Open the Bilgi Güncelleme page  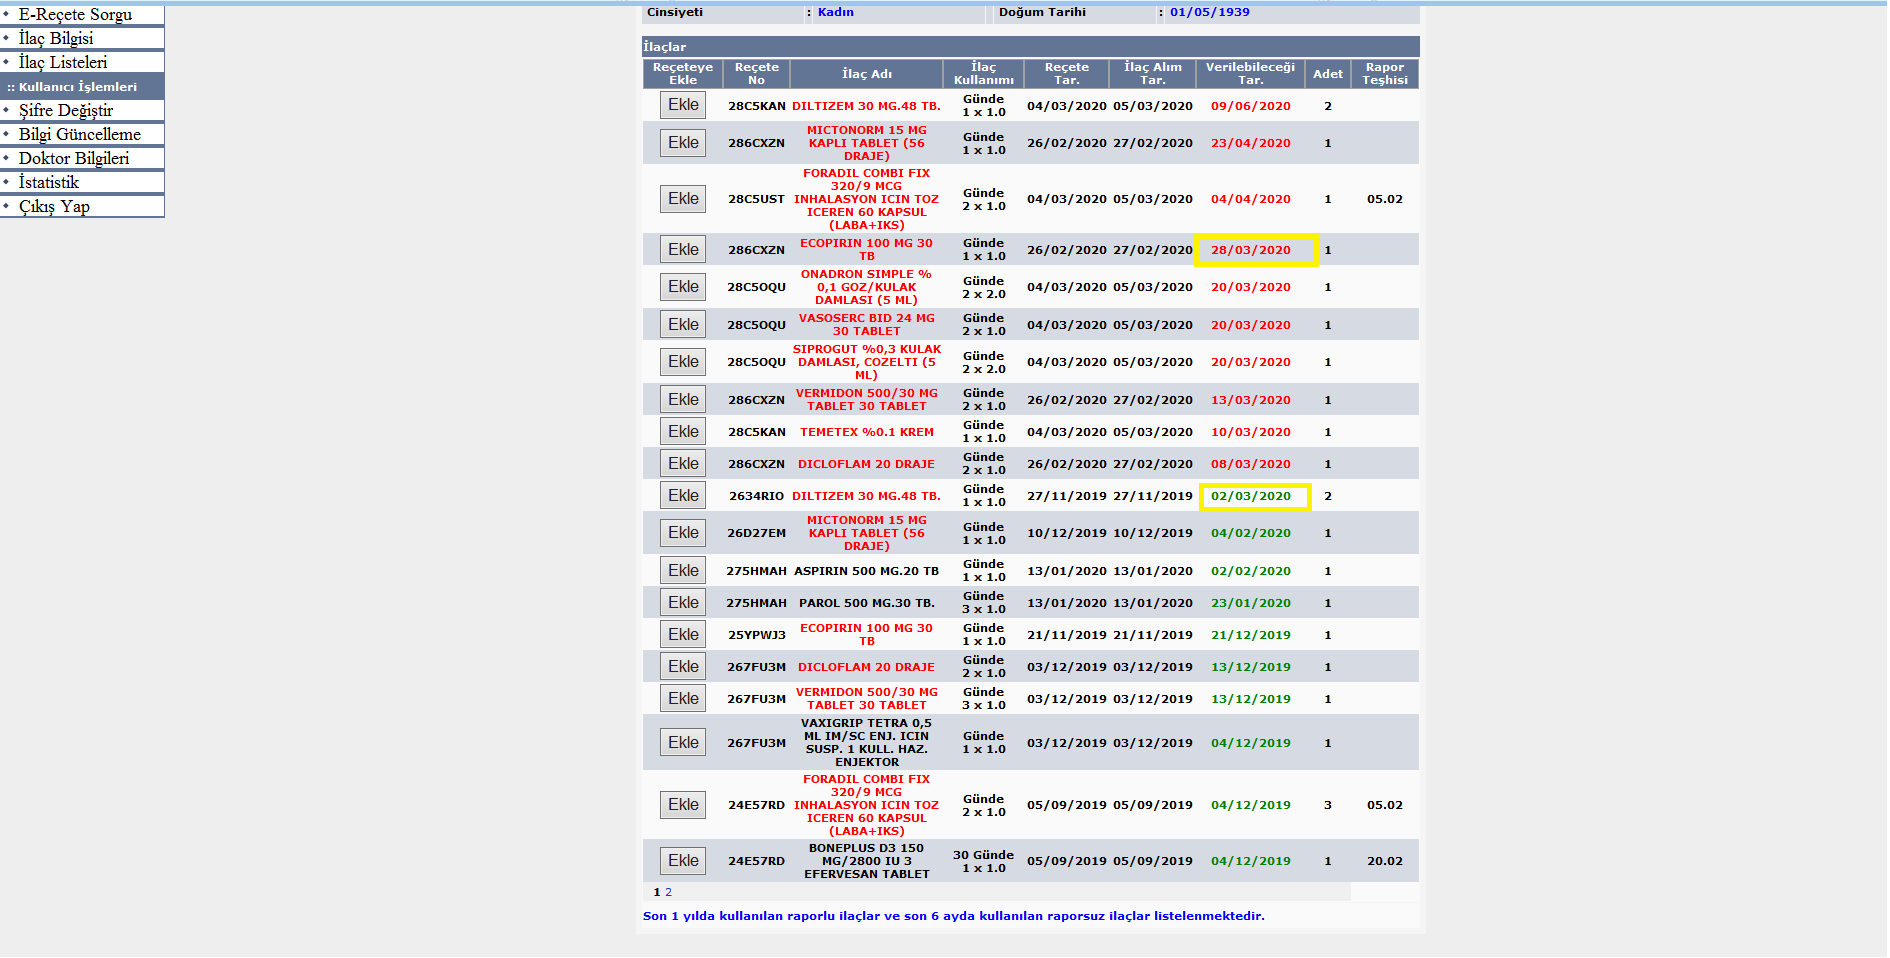point(80,134)
